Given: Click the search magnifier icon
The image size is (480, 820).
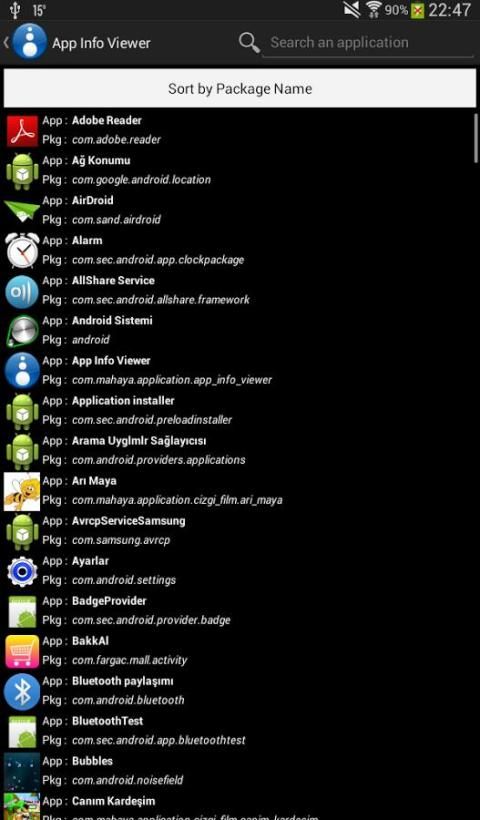Looking at the screenshot, I should click(x=249, y=42).
